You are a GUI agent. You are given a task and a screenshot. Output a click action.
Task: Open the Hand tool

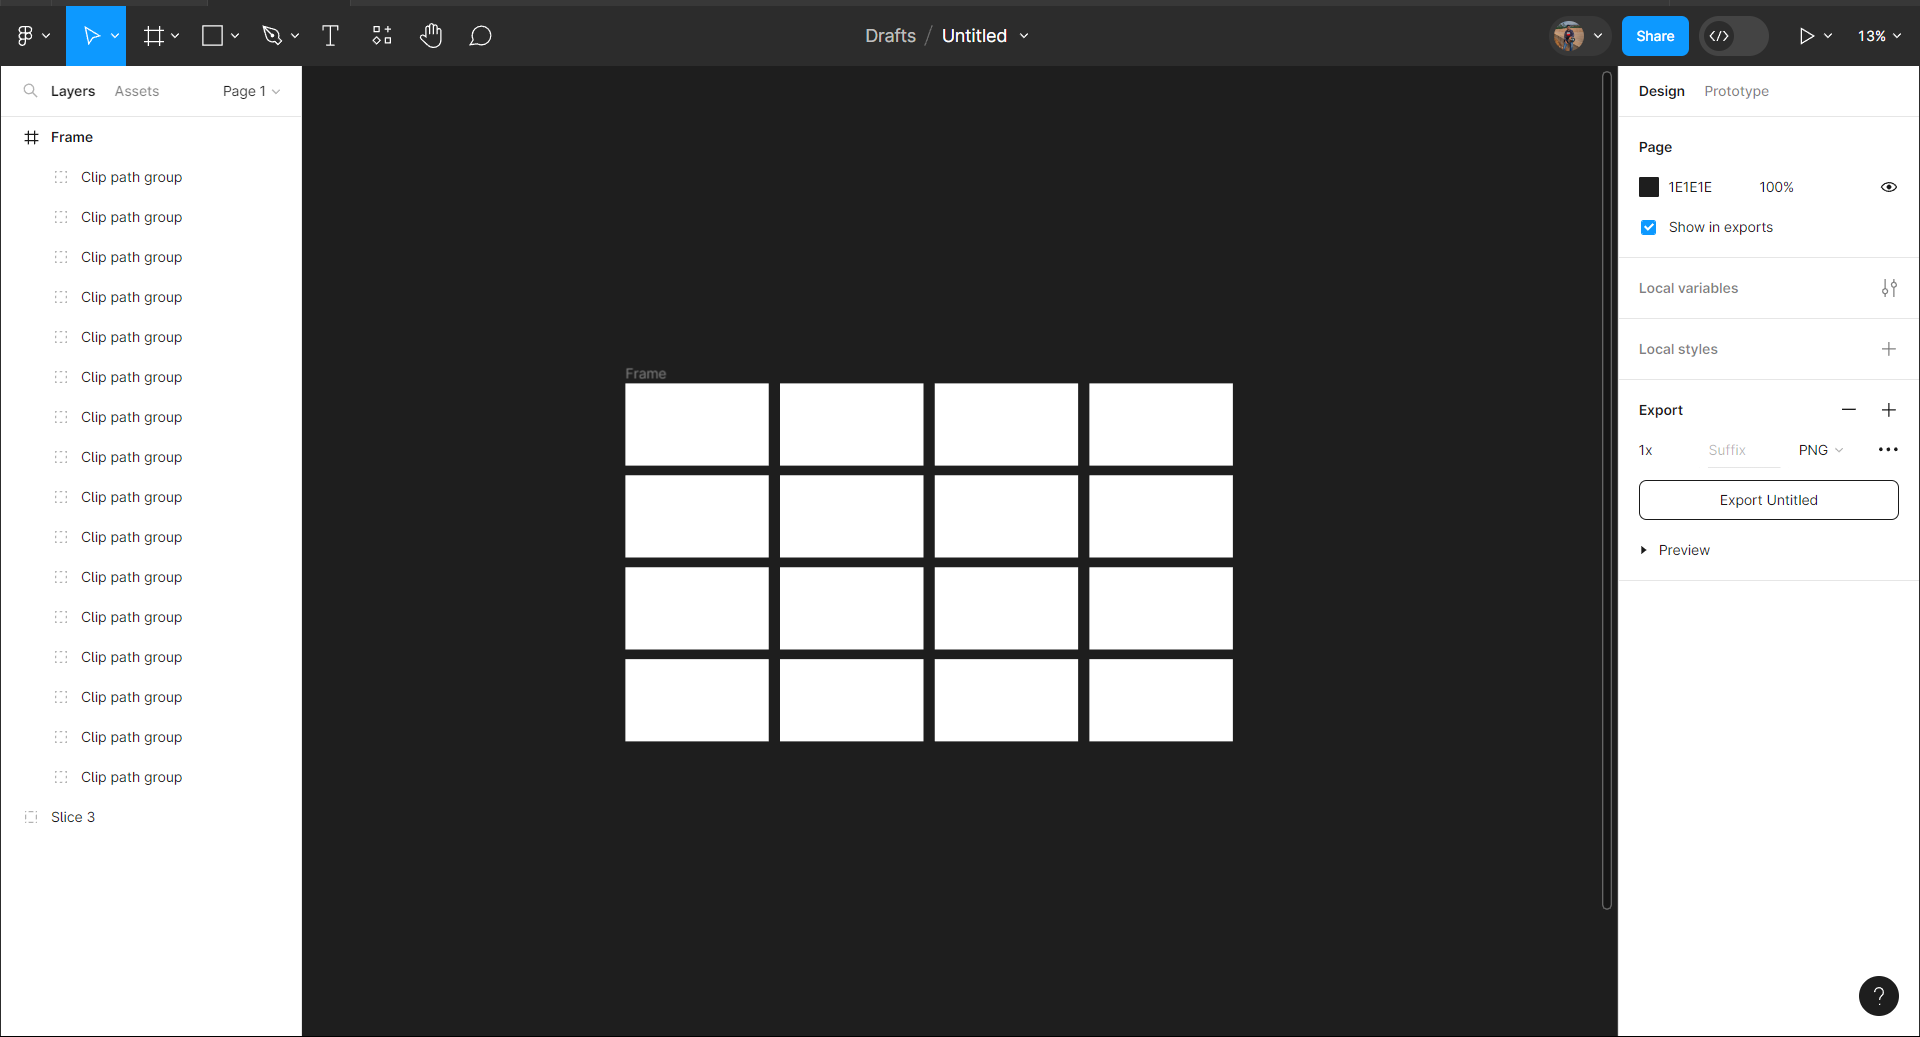click(x=431, y=36)
